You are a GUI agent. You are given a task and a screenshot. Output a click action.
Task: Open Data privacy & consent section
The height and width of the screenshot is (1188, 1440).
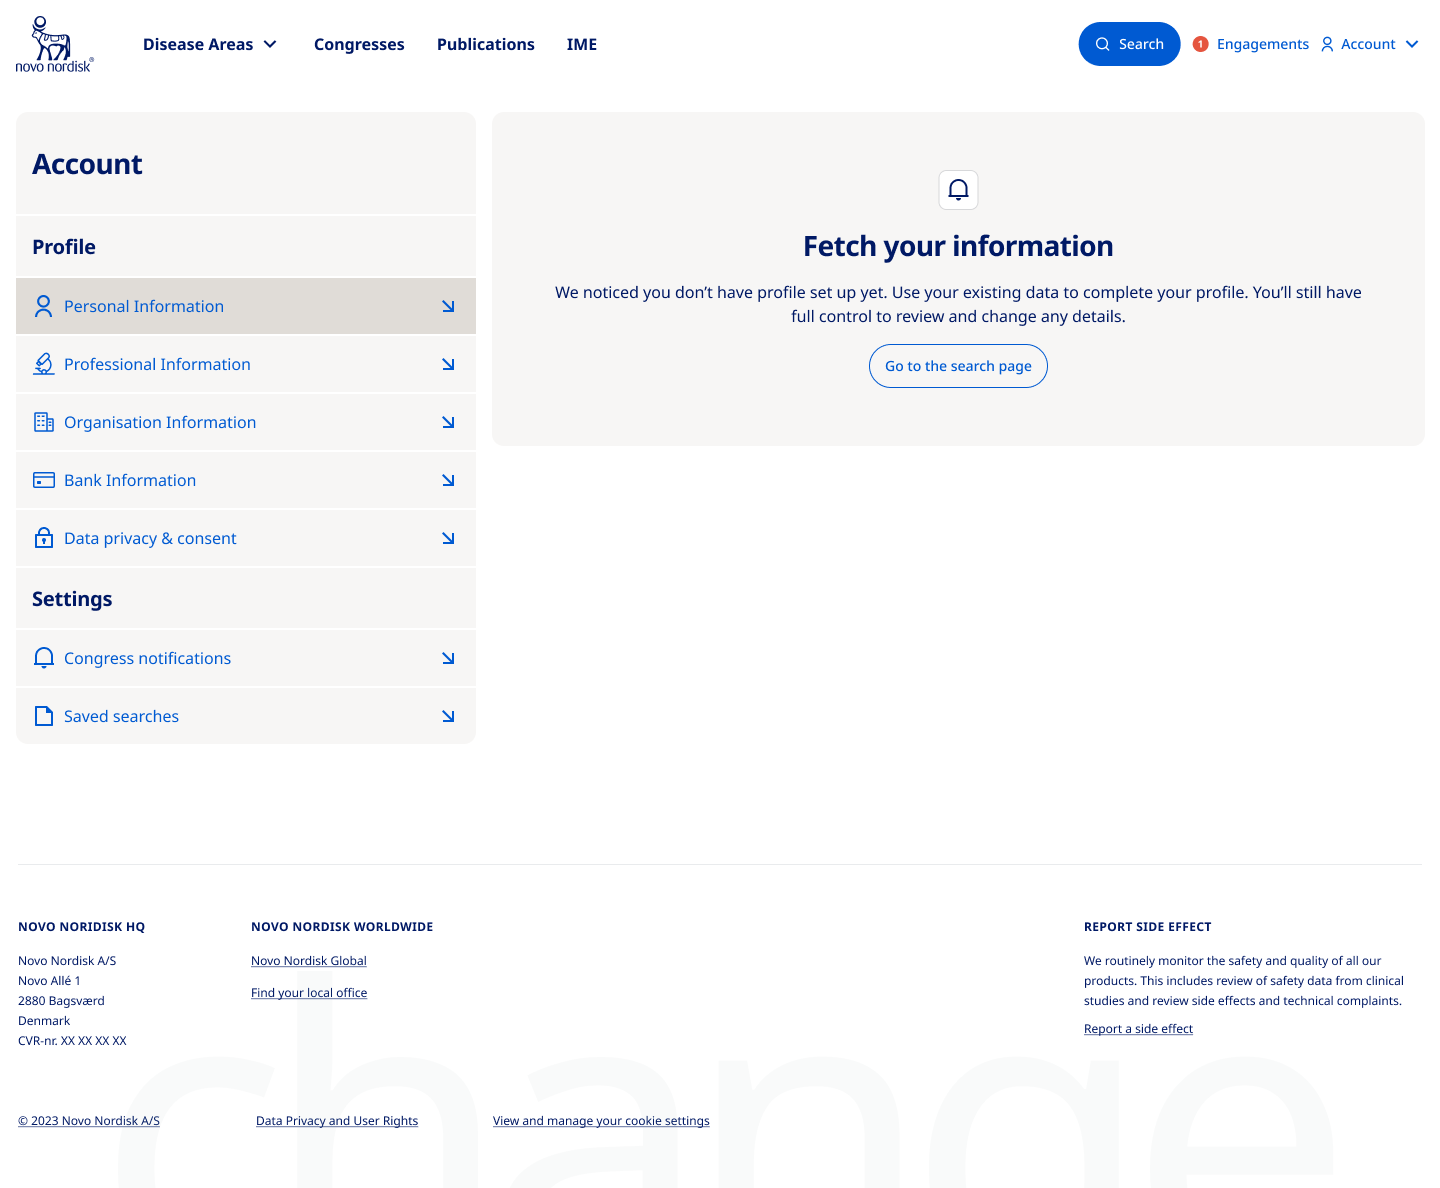(x=246, y=538)
